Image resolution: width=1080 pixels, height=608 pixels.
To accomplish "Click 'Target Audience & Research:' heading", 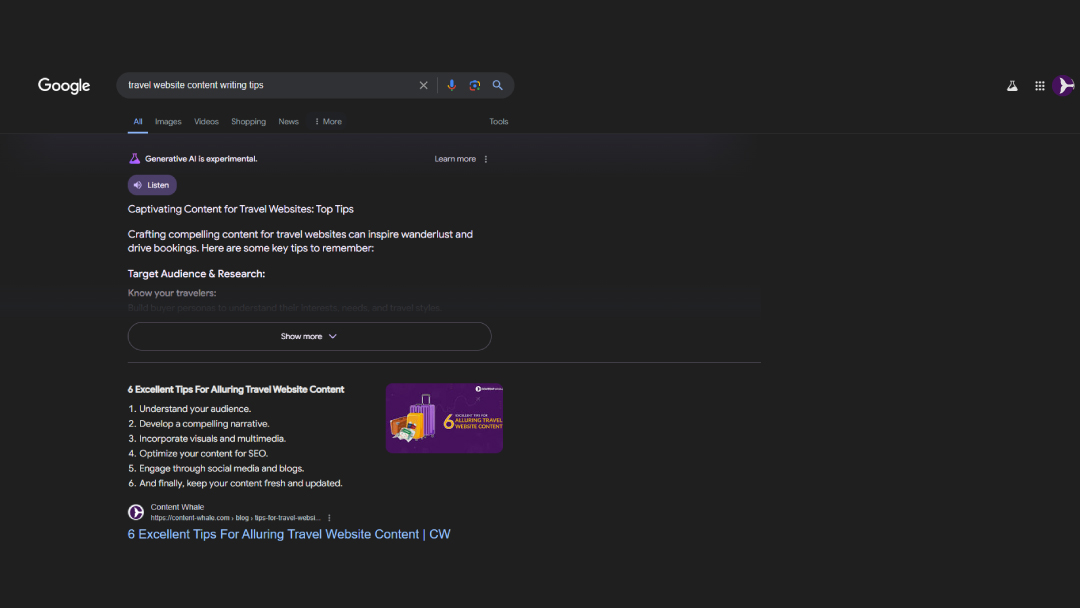I will (x=196, y=274).
